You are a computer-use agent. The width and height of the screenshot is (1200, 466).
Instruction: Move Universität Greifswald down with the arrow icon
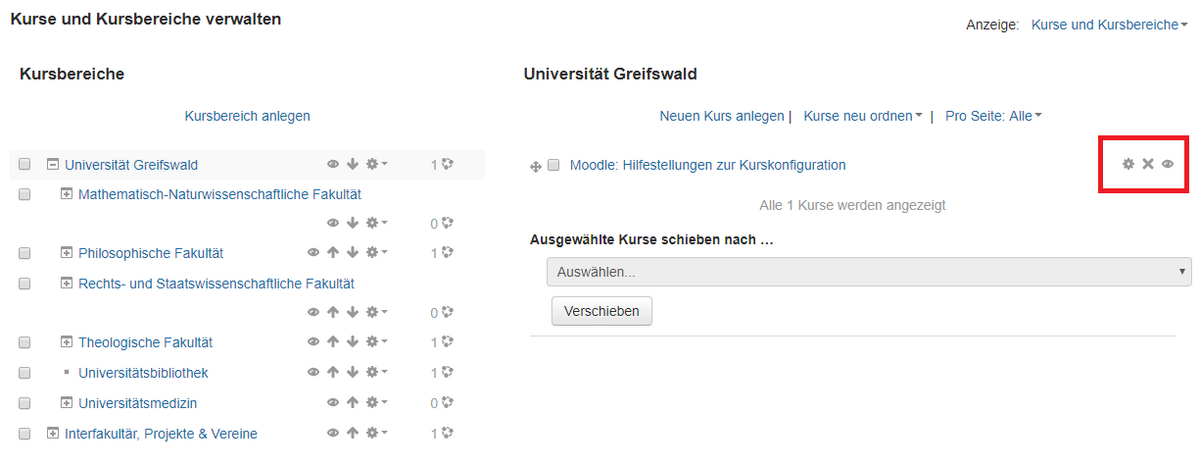click(352, 164)
